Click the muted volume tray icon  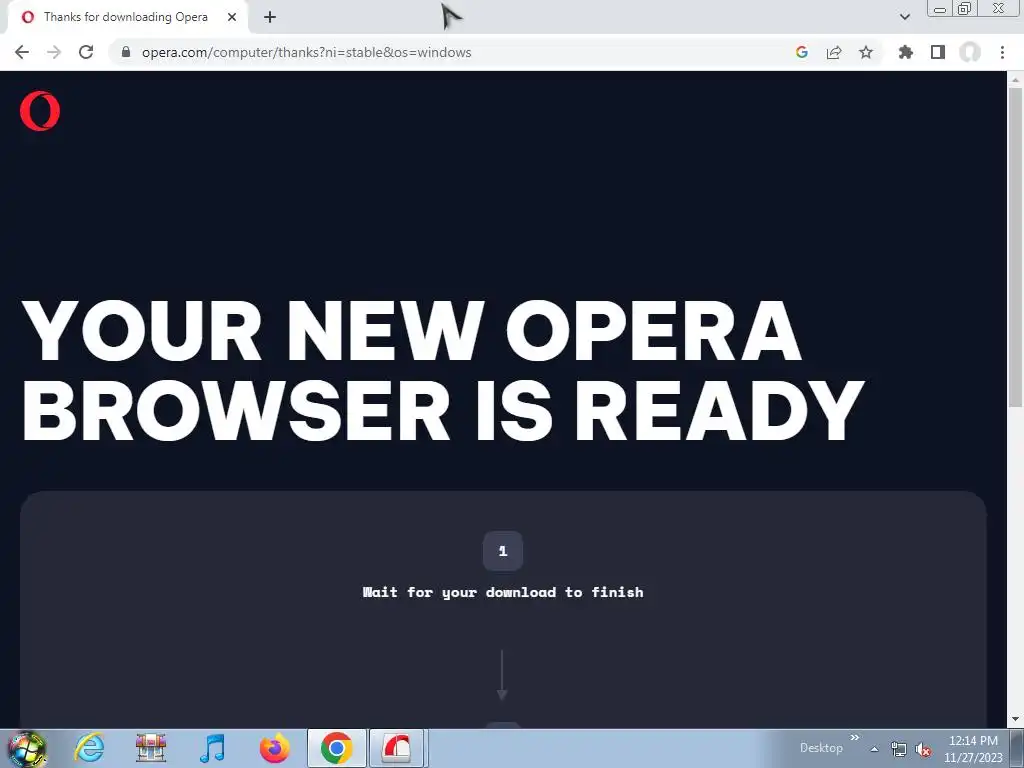[x=923, y=749]
